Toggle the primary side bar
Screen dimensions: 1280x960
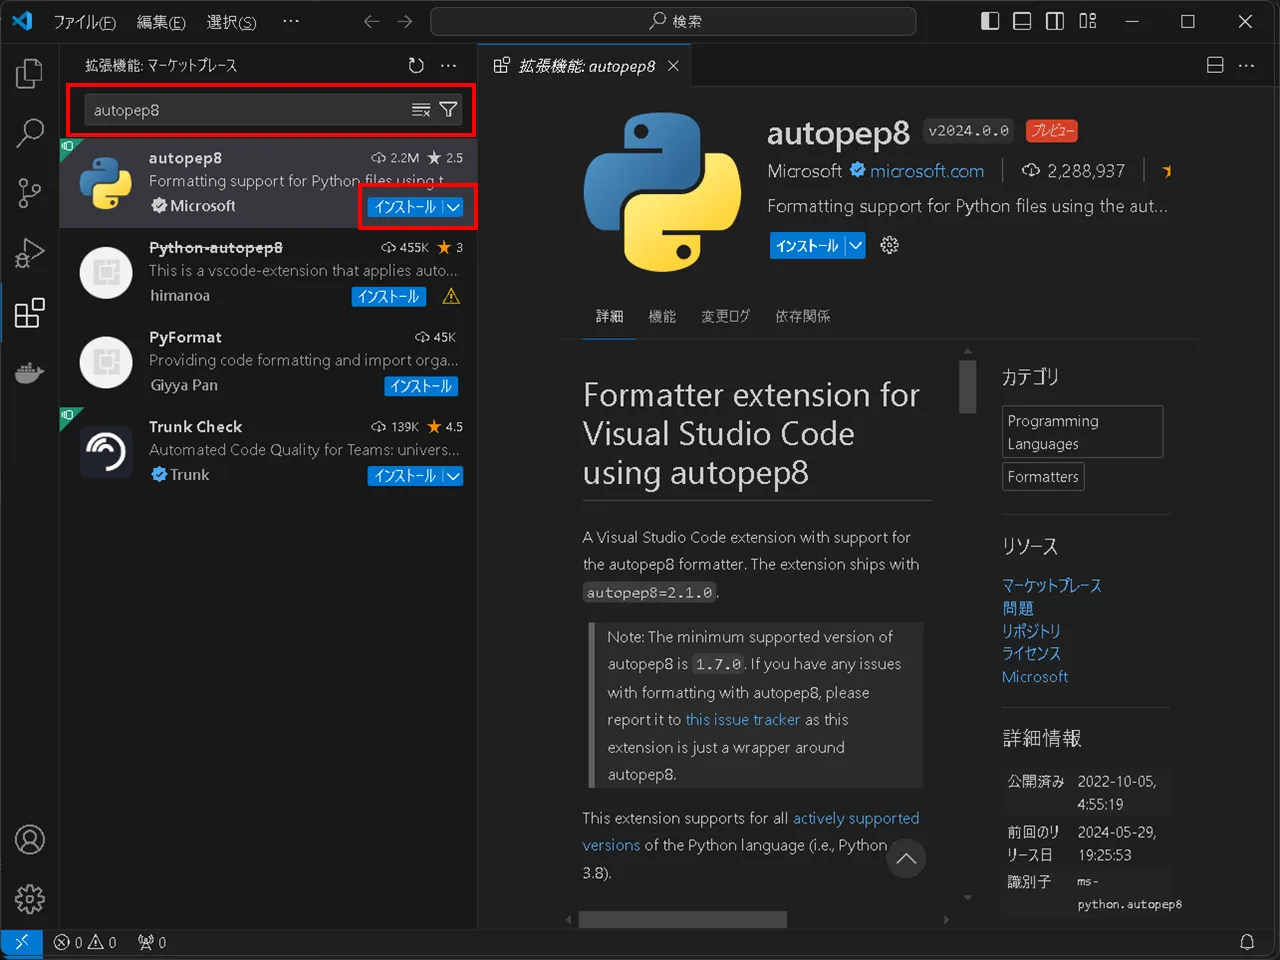990,21
